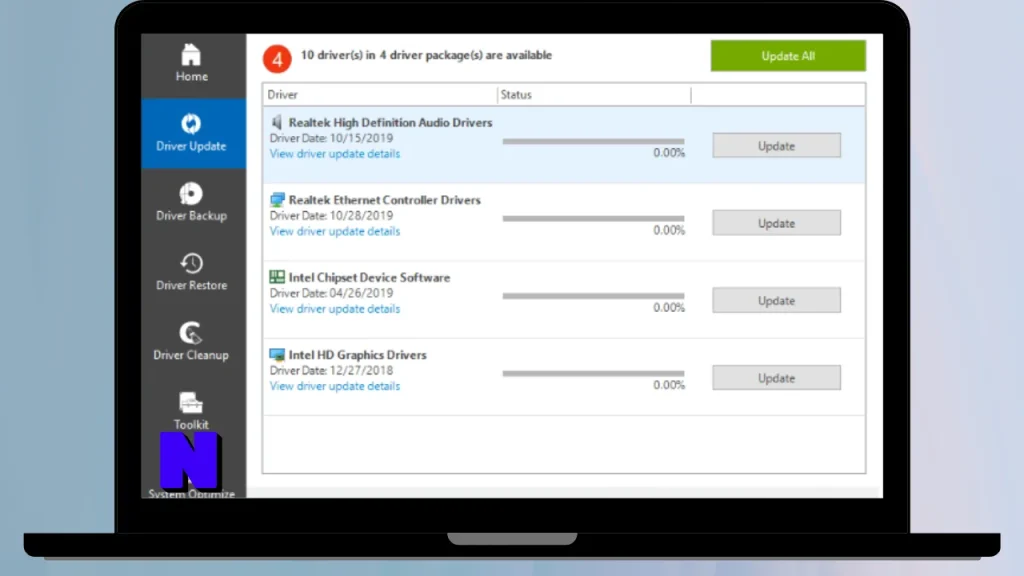
Task: Click the Intel HD Graphics monitor icon
Action: tap(277, 355)
